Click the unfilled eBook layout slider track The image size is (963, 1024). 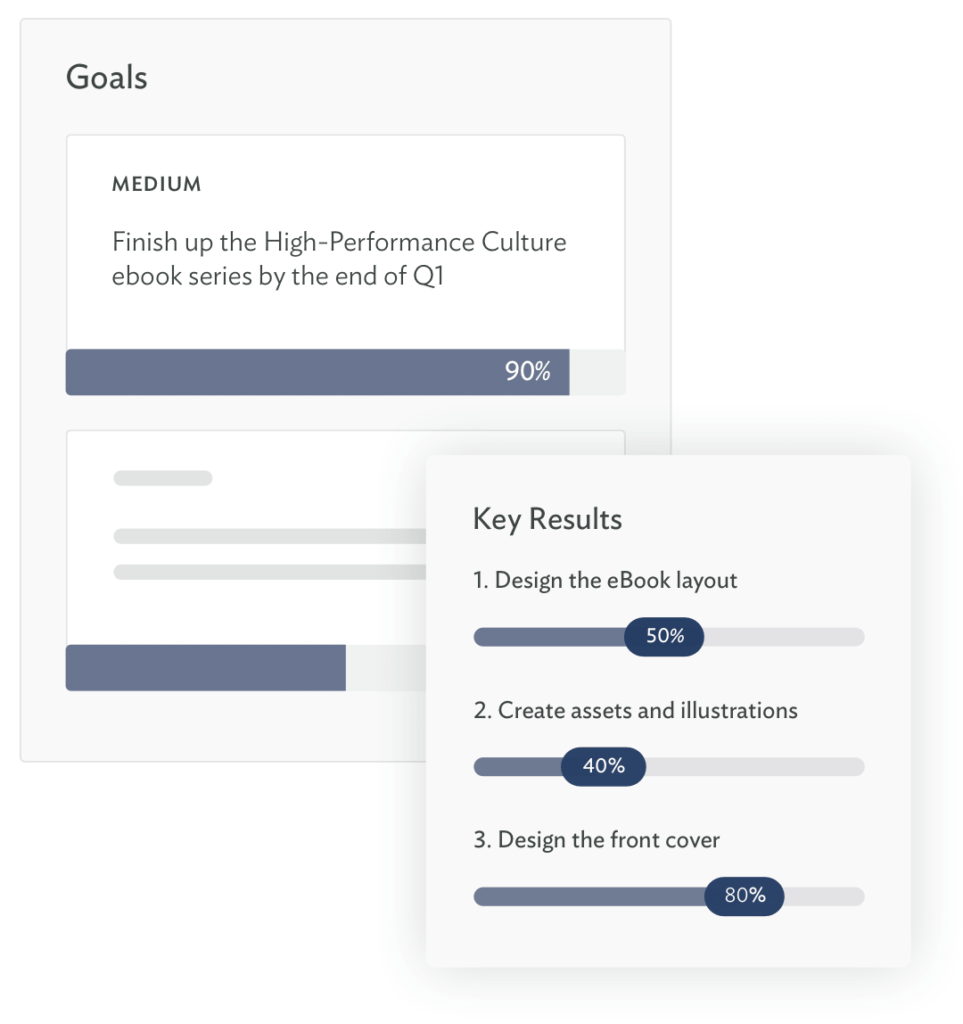pyautogui.click(x=783, y=637)
